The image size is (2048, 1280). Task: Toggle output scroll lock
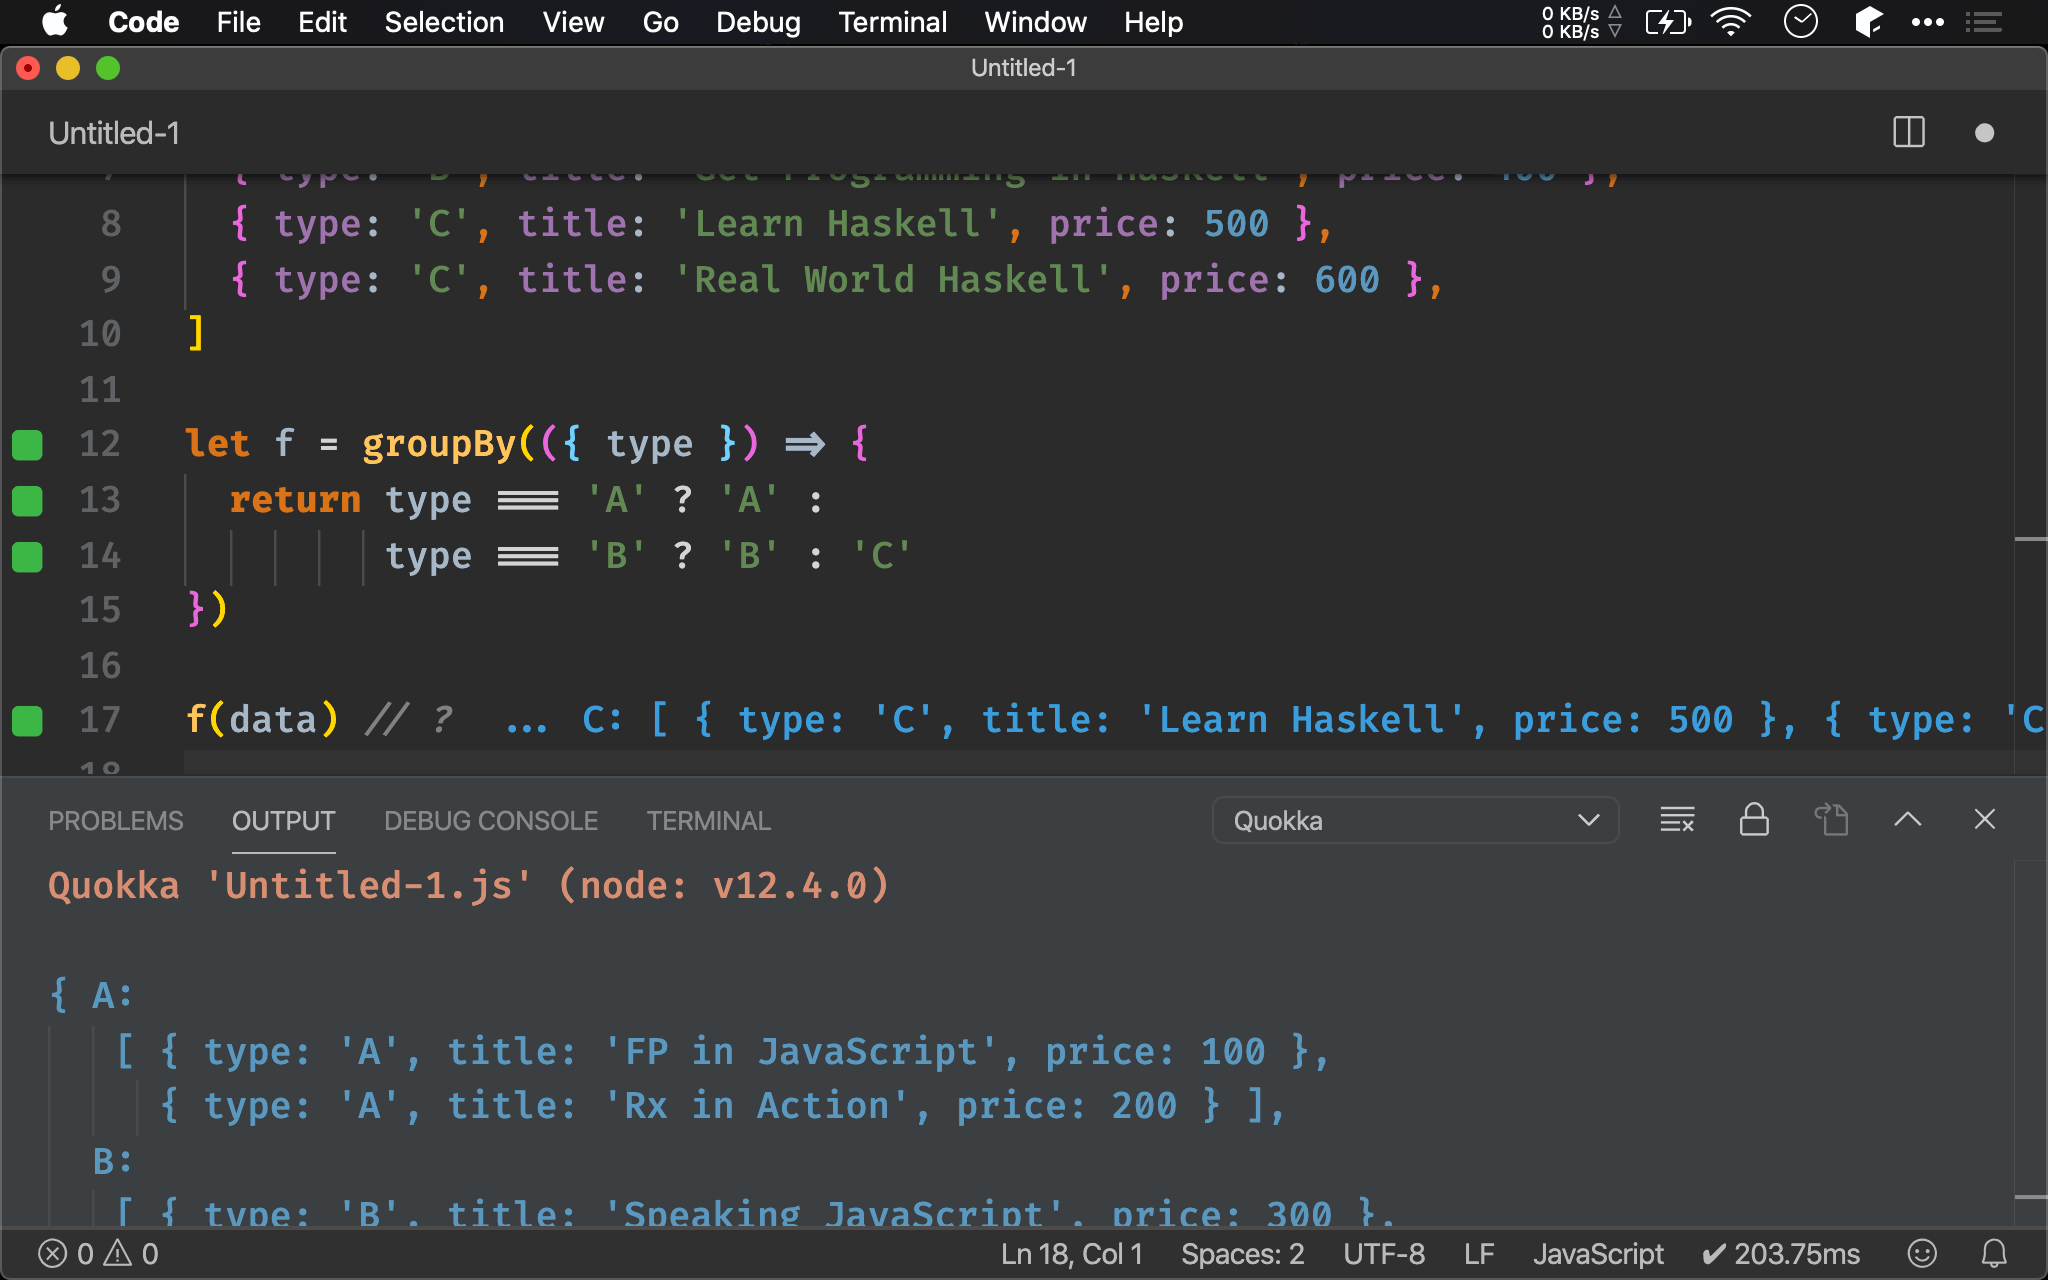1754,820
